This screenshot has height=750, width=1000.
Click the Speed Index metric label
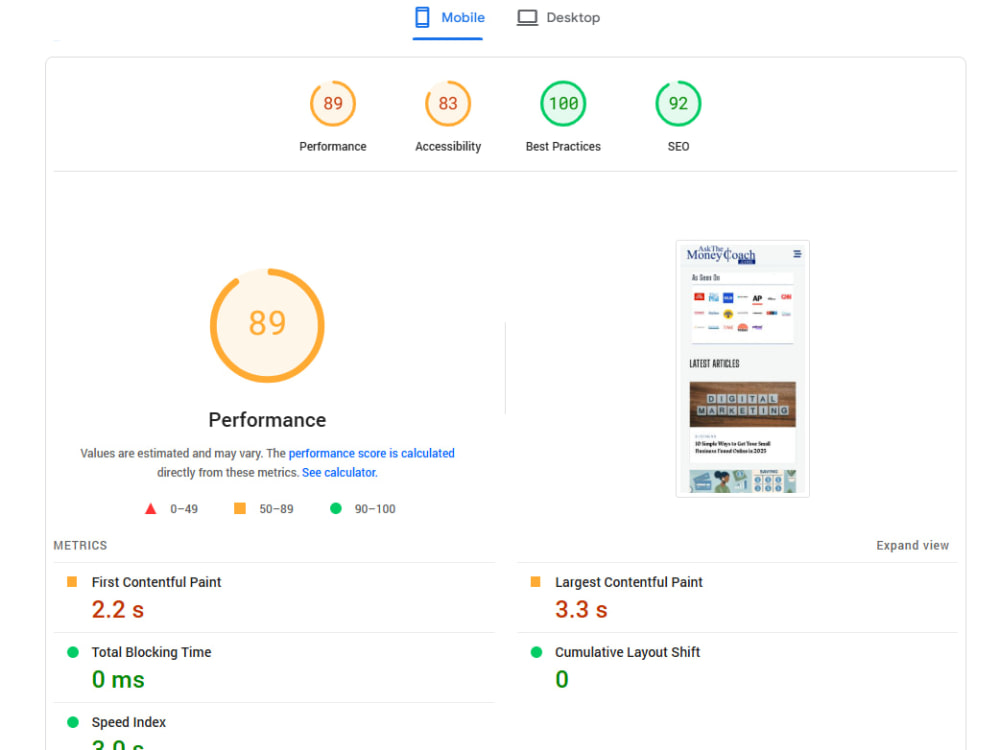(129, 723)
